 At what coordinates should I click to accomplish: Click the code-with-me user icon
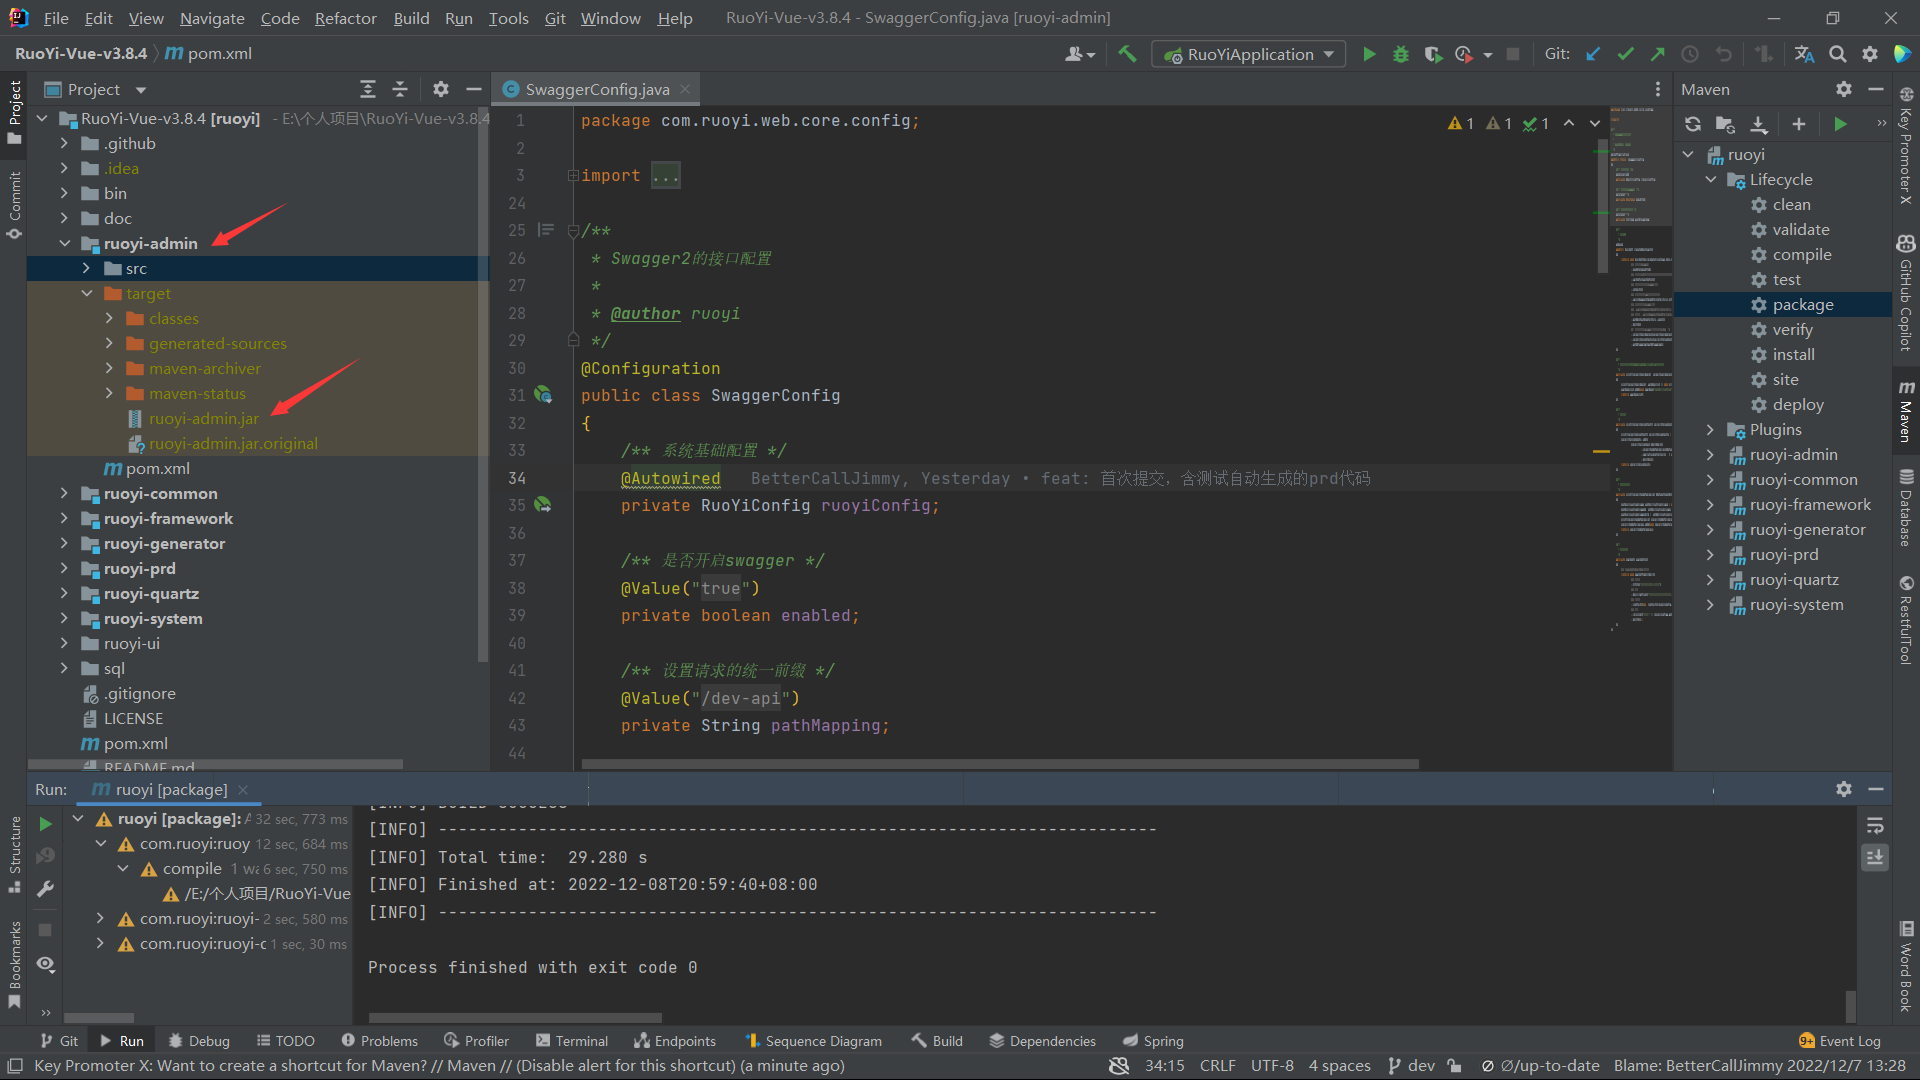pos(1080,54)
